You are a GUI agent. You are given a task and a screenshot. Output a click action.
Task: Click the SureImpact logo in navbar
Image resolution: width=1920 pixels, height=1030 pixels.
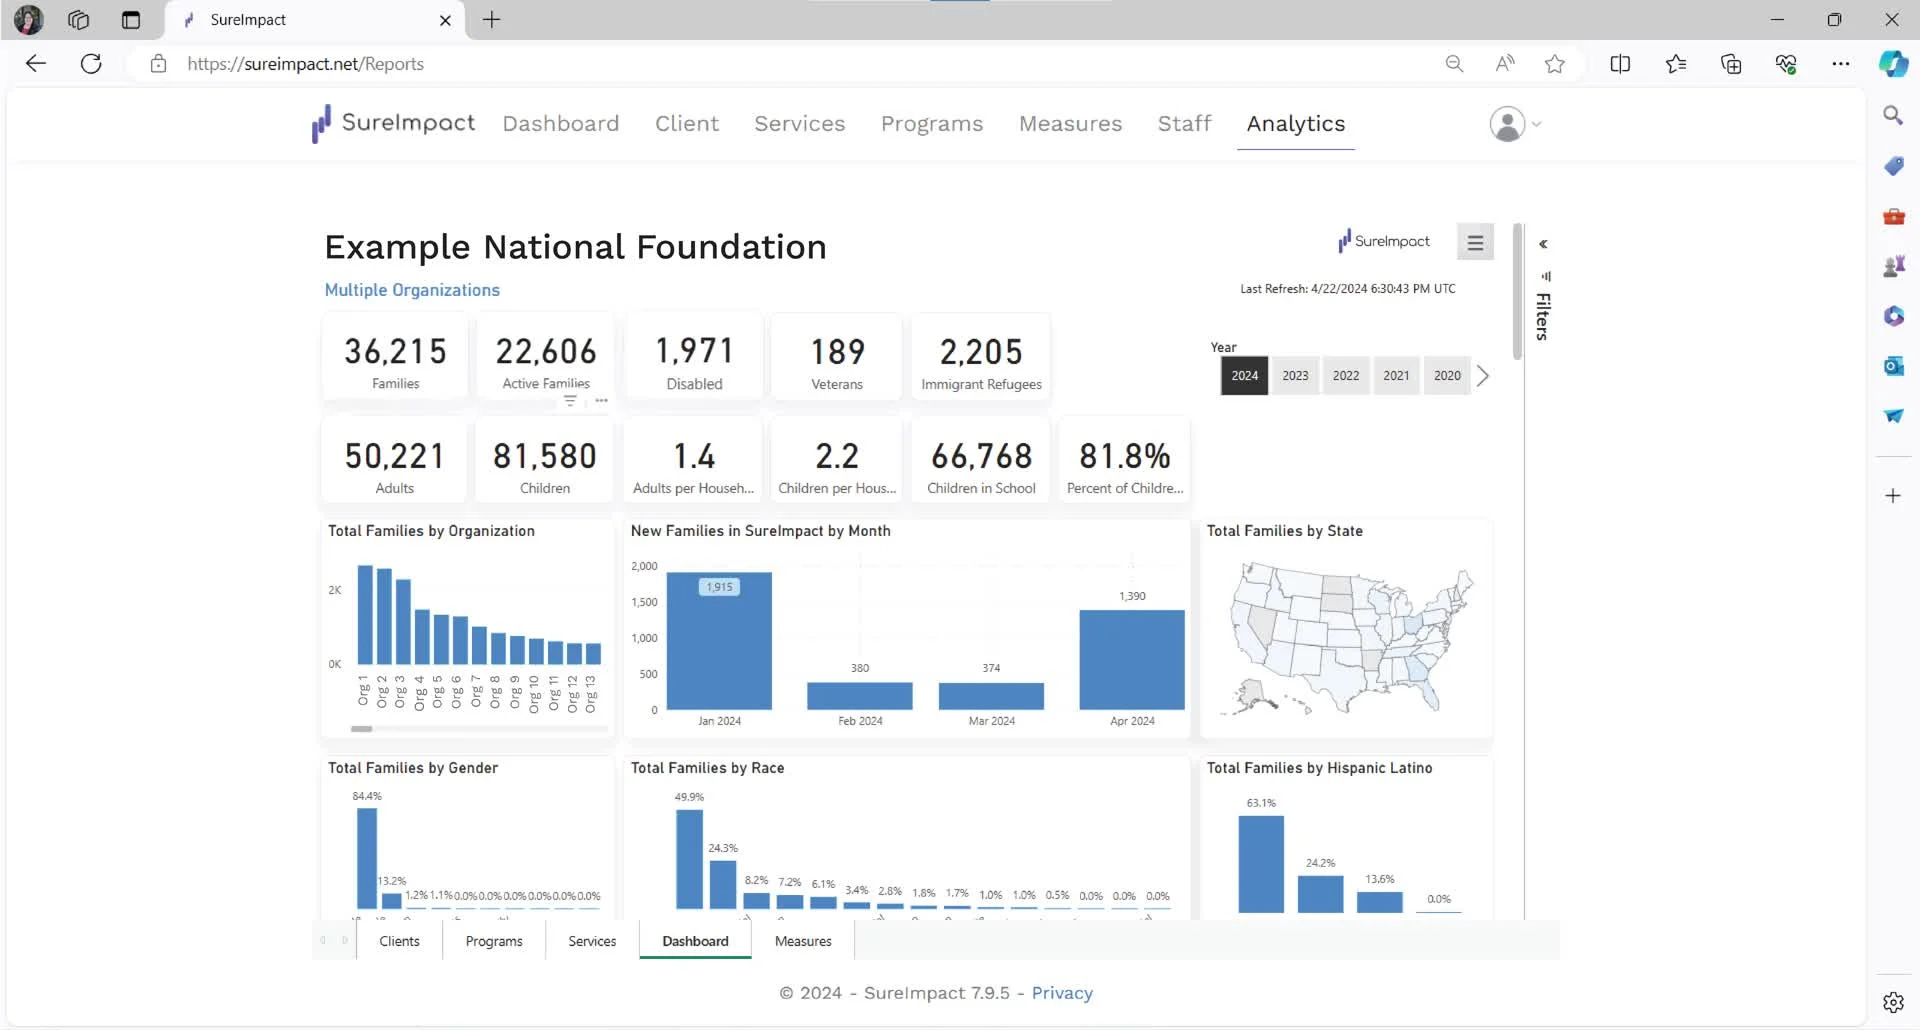tap(393, 123)
